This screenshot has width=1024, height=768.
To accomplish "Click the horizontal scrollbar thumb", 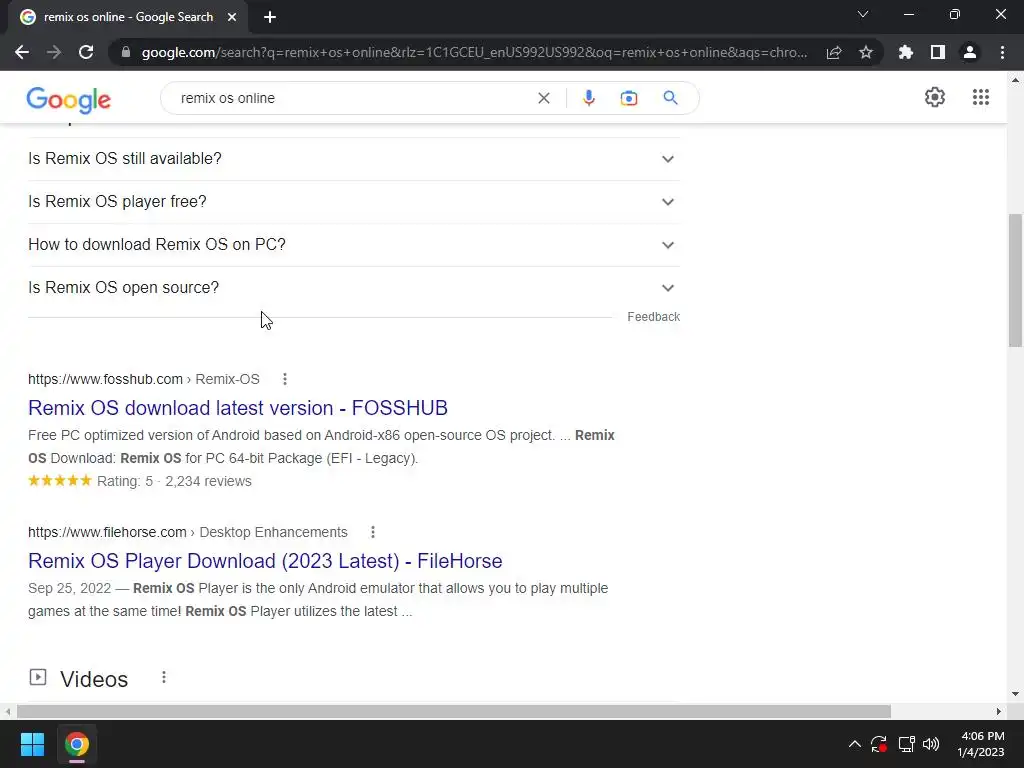I will tap(454, 711).
